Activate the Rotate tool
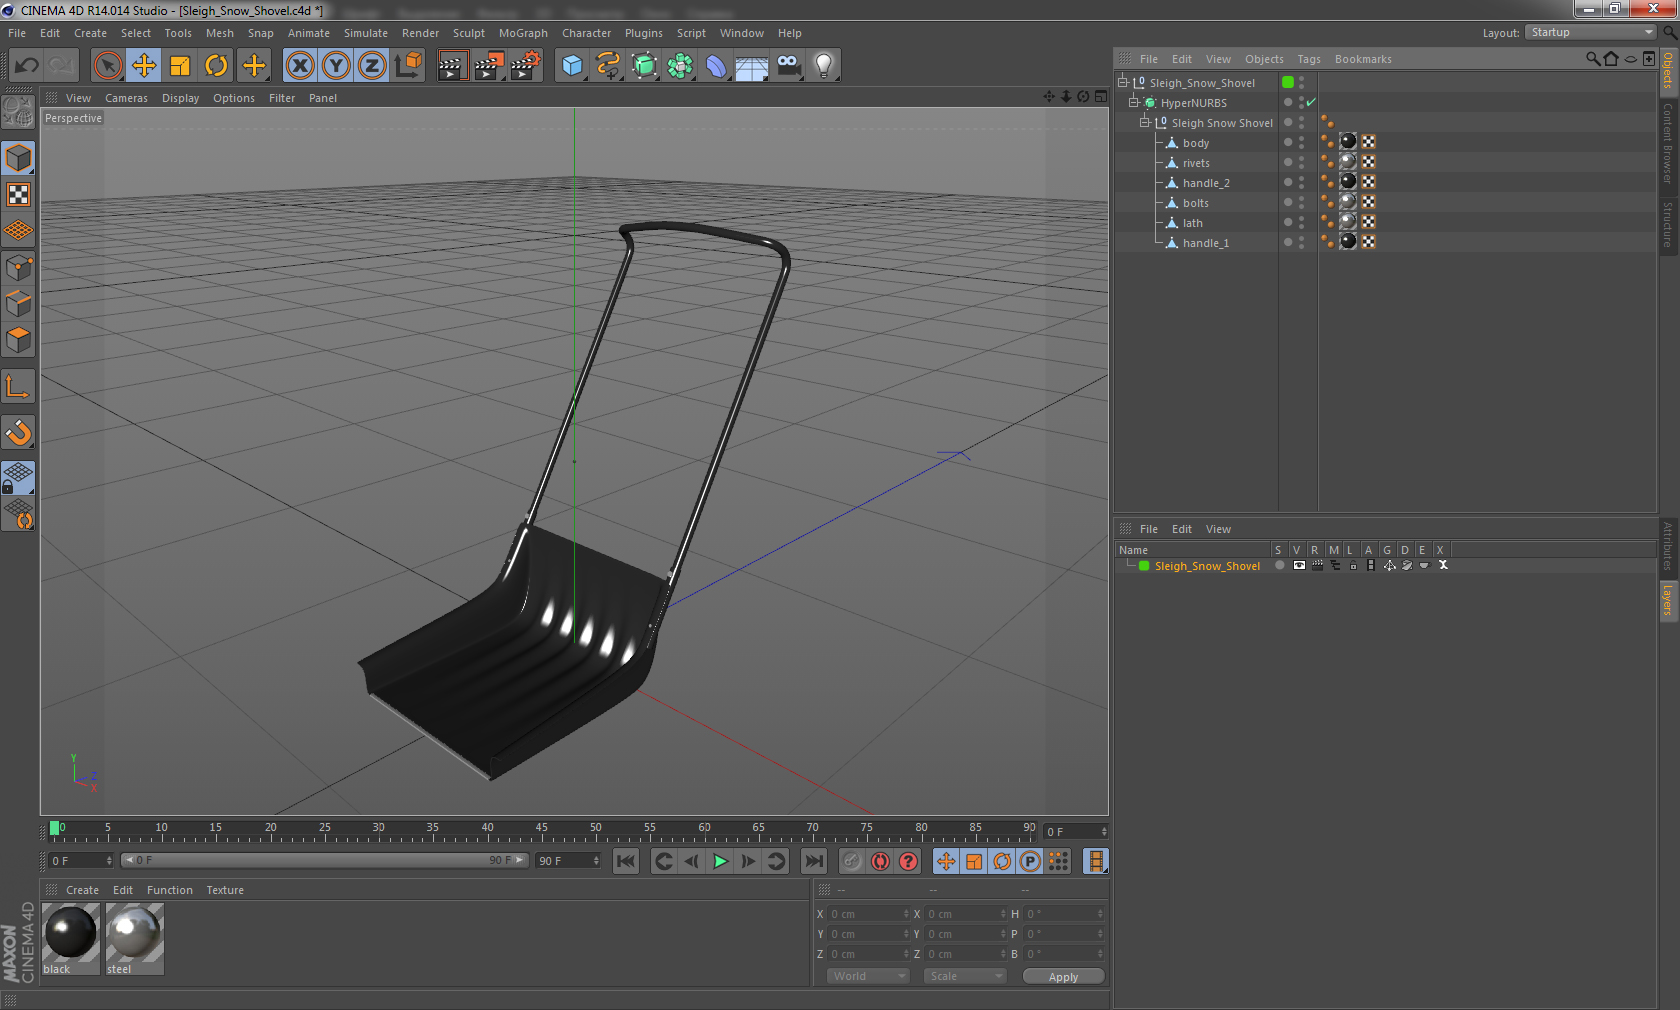Image resolution: width=1680 pixels, height=1010 pixels. 216,66
